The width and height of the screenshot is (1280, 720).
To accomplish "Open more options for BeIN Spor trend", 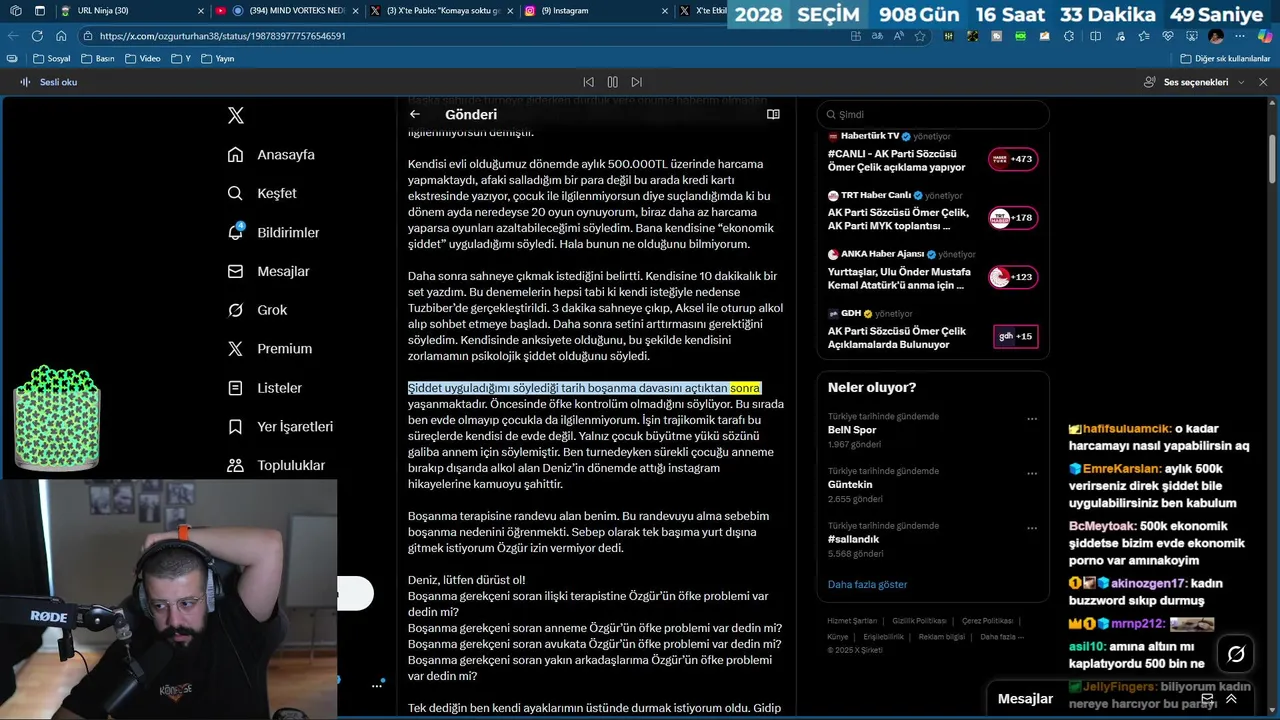I will pyautogui.click(x=1032, y=418).
